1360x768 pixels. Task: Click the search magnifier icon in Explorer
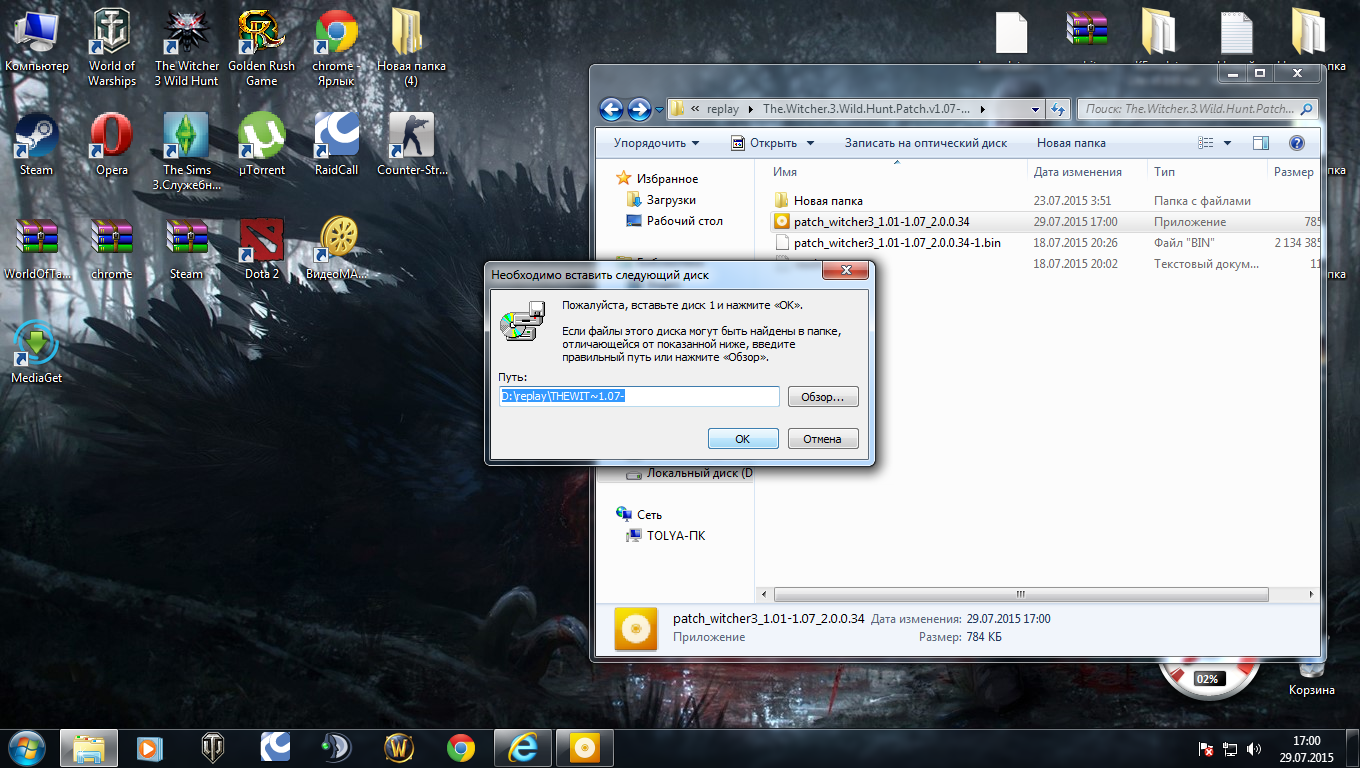tap(1306, 109)
